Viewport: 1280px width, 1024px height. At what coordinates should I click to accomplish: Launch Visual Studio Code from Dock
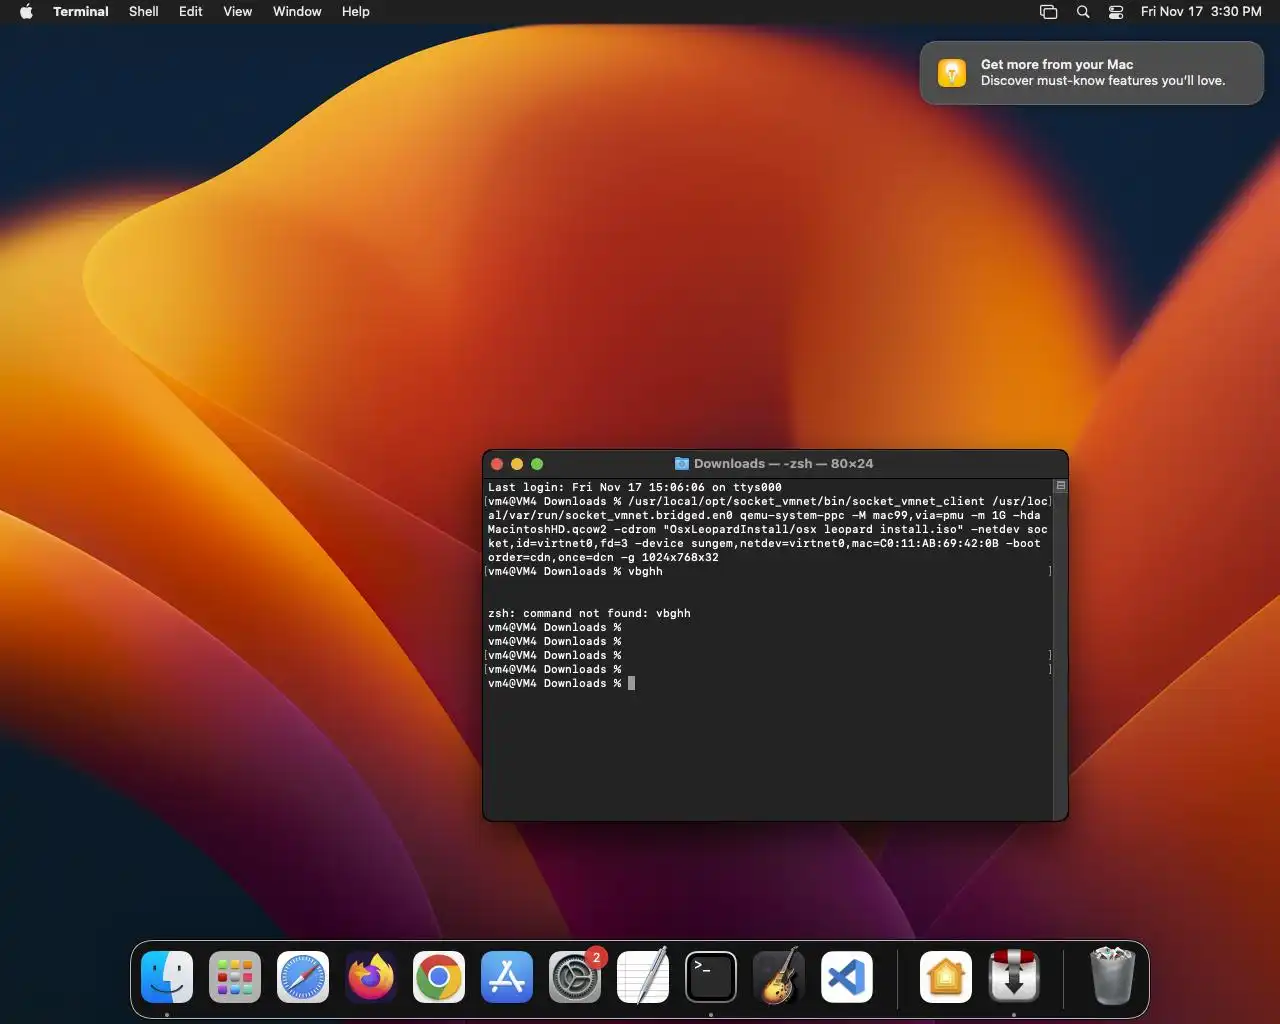(847, 977)
